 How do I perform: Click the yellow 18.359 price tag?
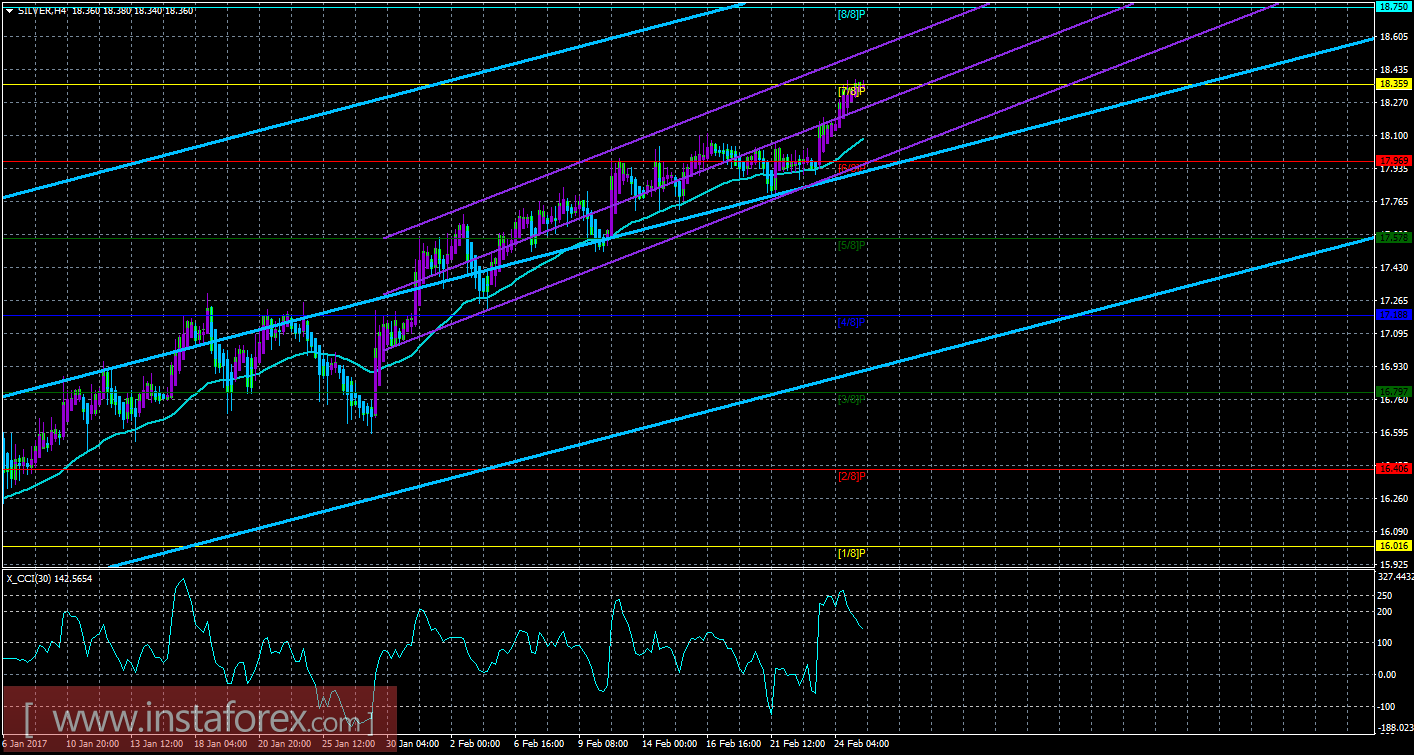(x=1393, y=84)
